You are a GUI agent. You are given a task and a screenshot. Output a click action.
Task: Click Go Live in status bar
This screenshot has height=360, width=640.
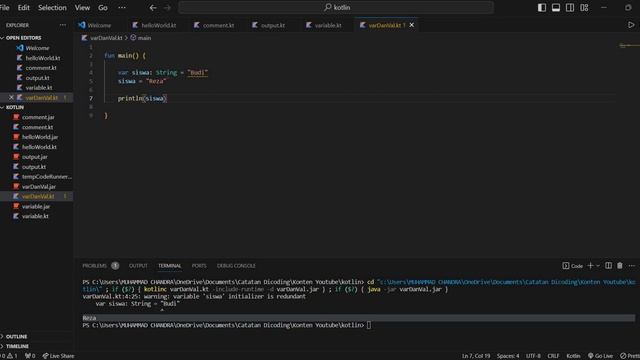600,356
